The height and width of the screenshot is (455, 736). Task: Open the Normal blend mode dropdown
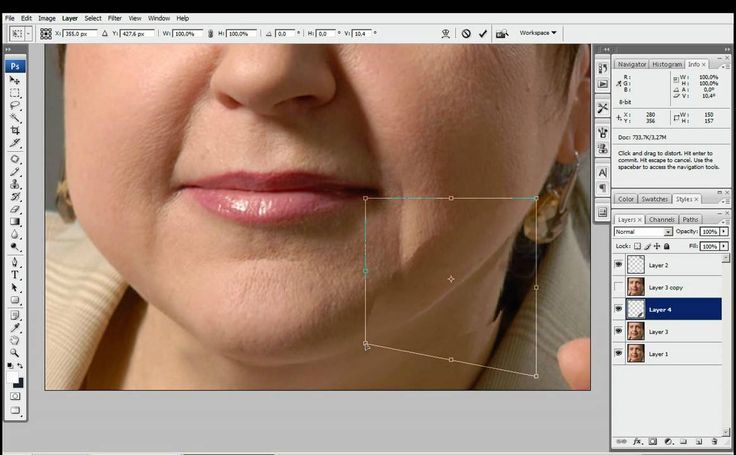tap(643, 232)
